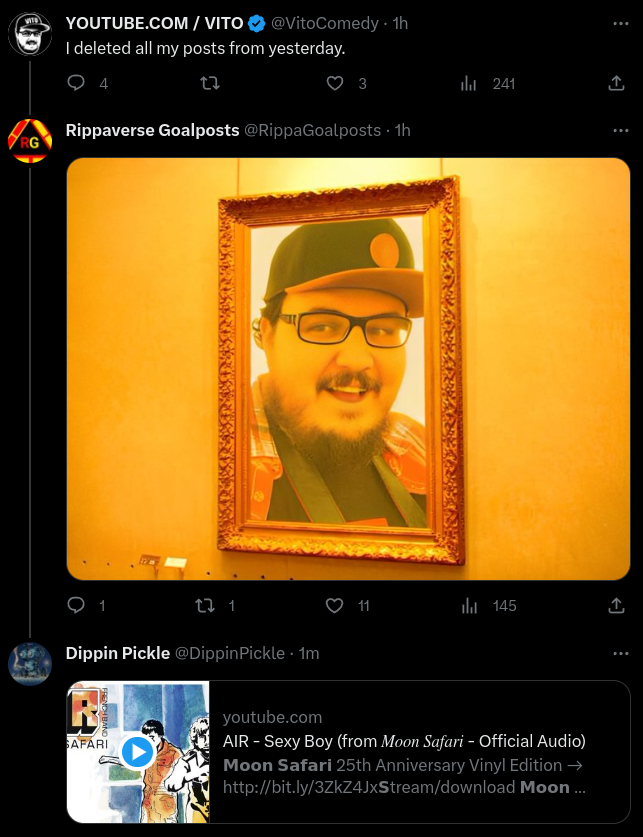The width and height of the screenshot is (643, 837).
Task: Share Vito's tweet via upload icon
Action: coord(616,83)
